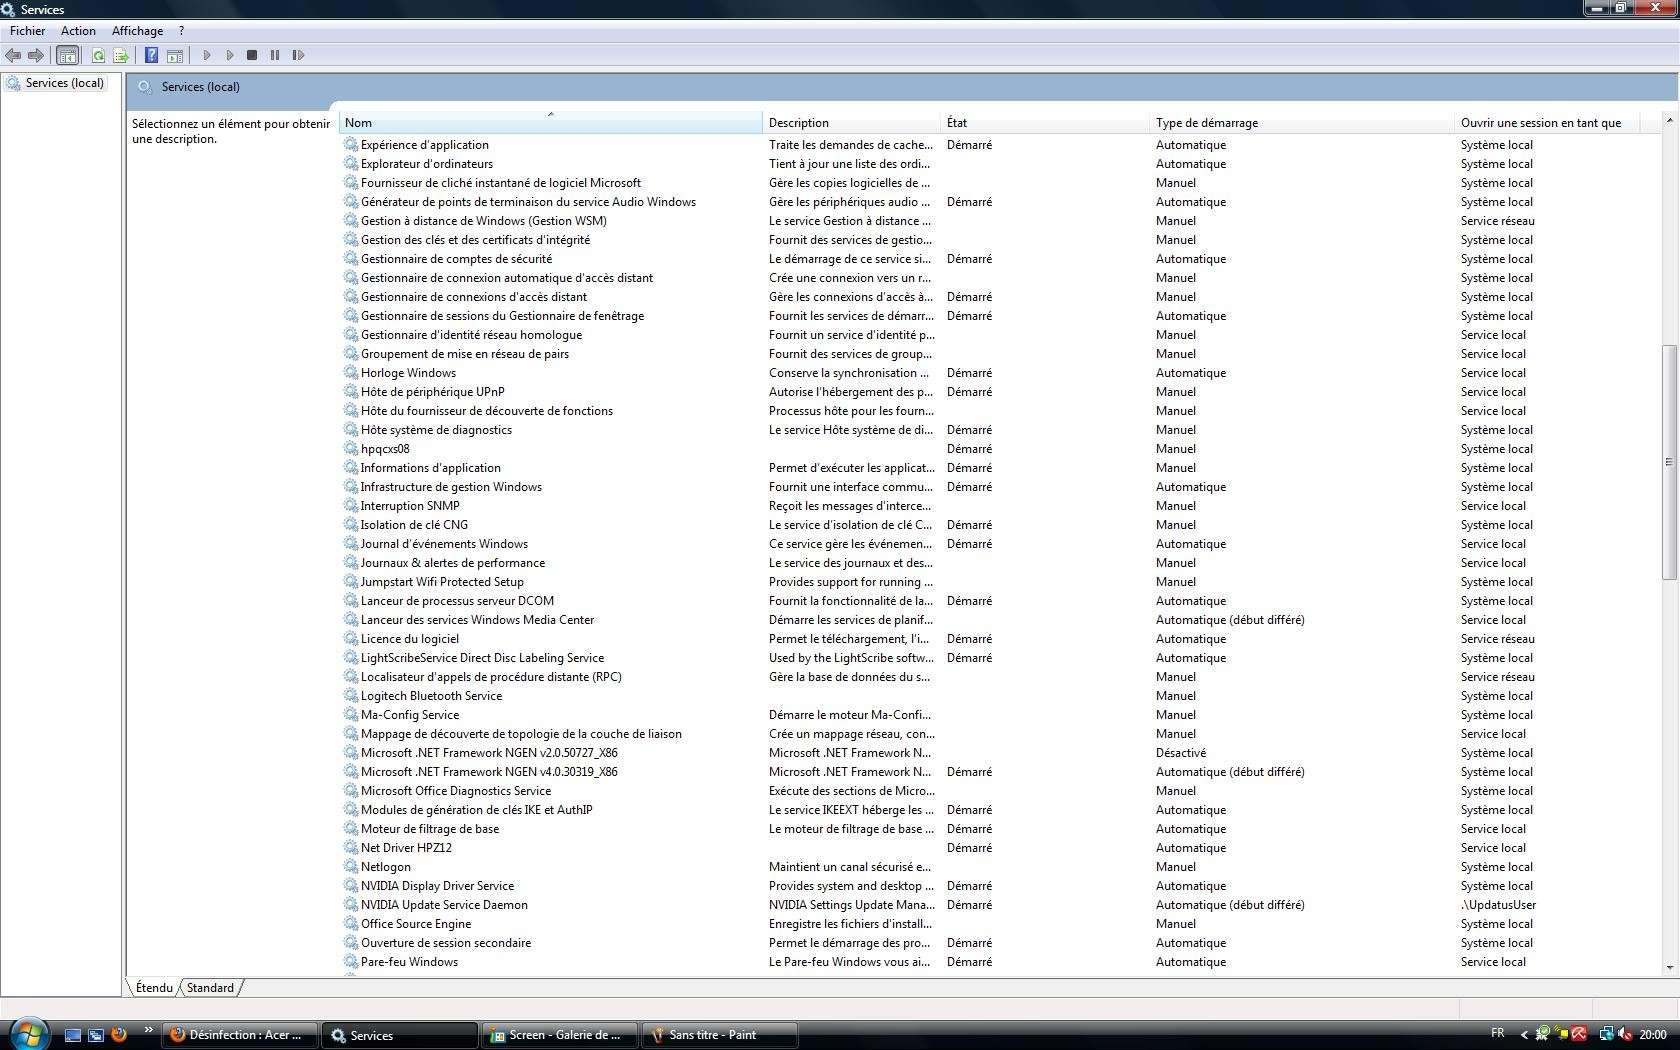Screen dimensions: 1680x1050
Task: Click the red Avira umbrella tray icon
Action: click(x=1579, y=1035)
